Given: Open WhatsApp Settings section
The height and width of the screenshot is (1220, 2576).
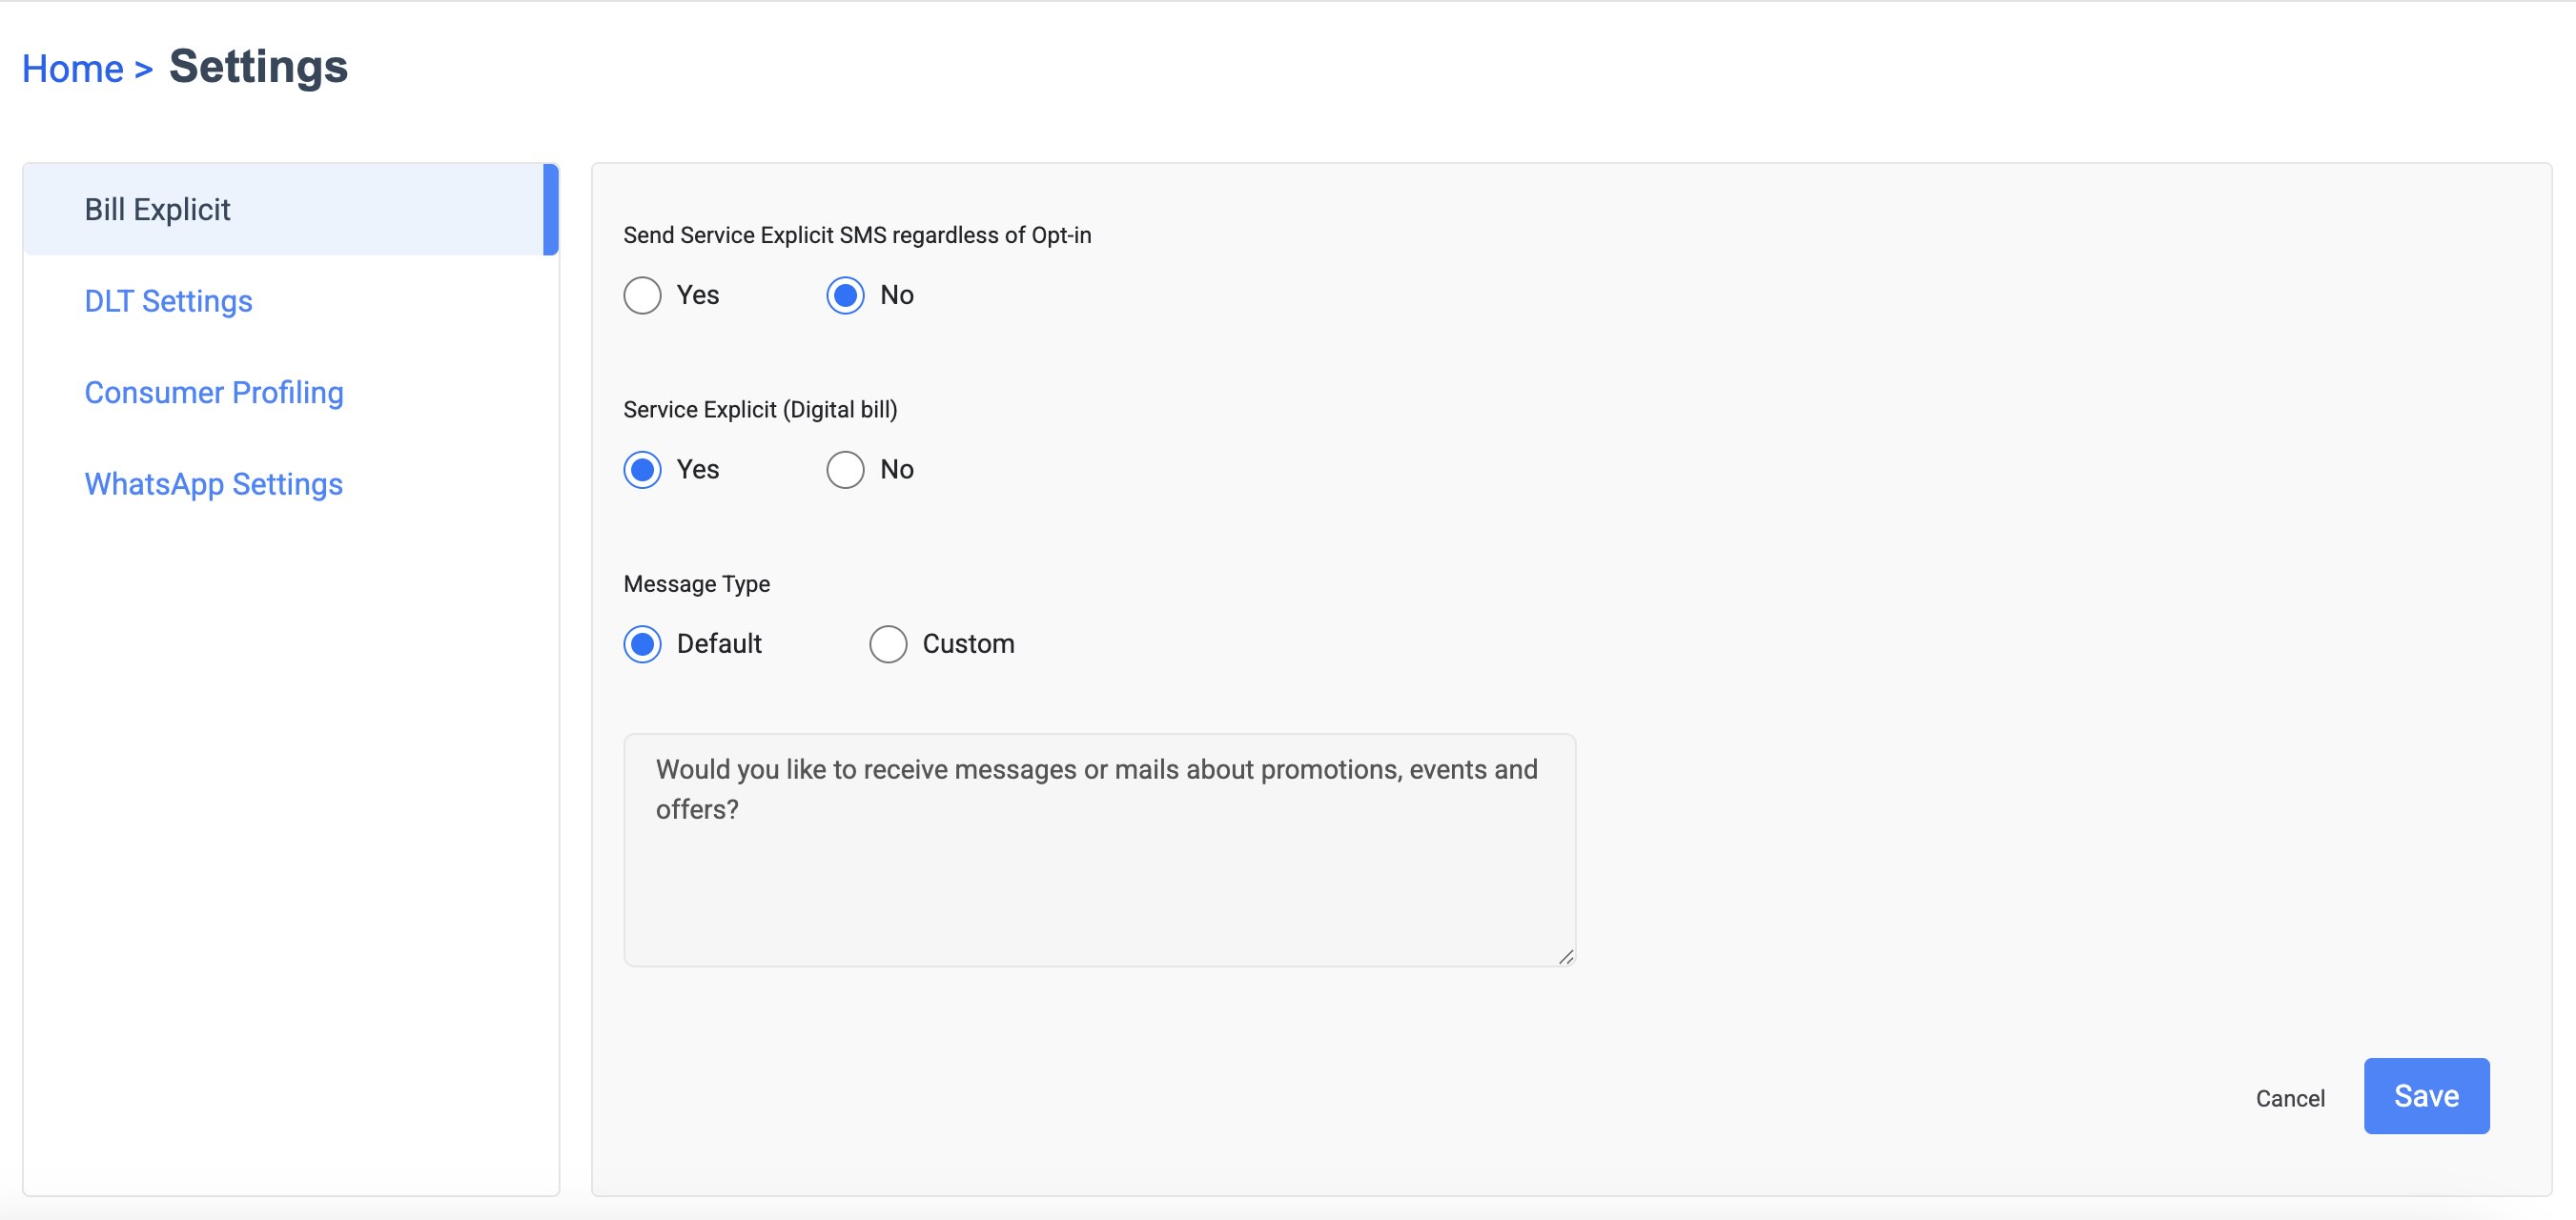Looking at the screenshot, I should point(213,484).
